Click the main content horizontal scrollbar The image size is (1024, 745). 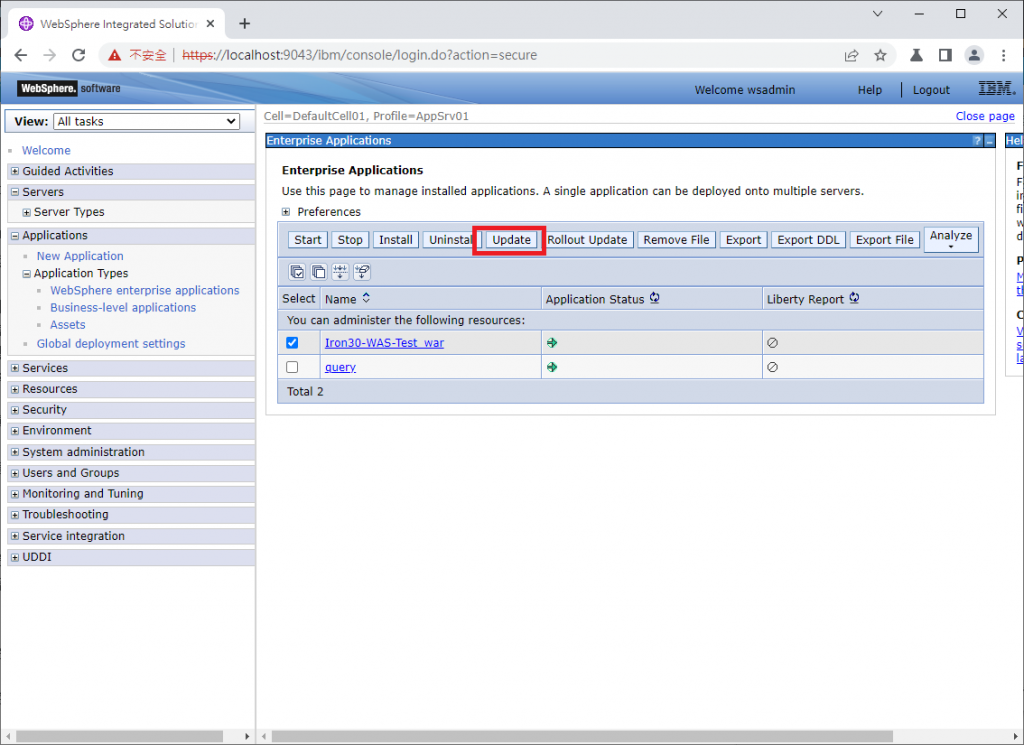point(582,737)
